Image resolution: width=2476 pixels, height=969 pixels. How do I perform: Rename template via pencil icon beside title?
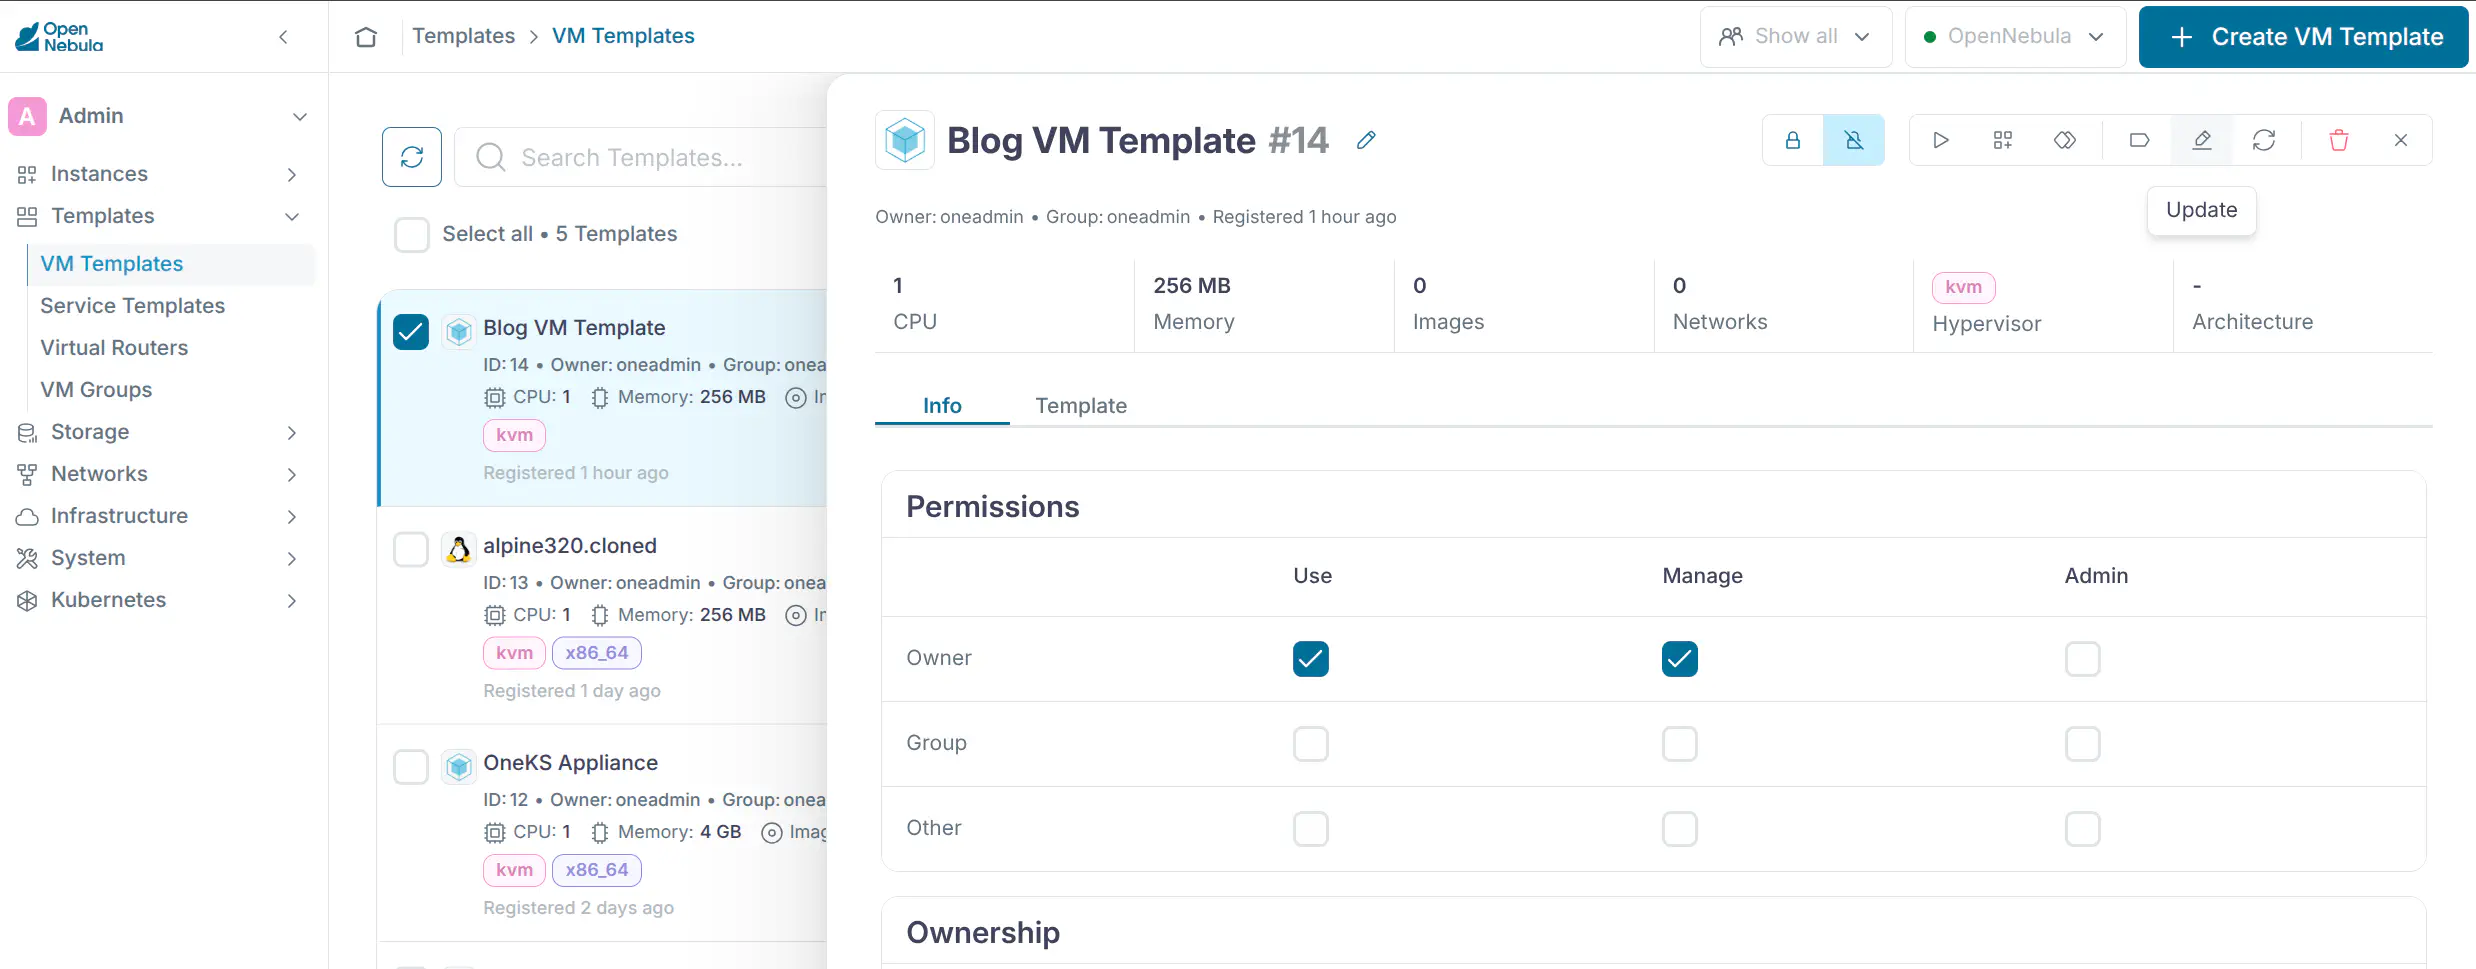[1366, 140]
